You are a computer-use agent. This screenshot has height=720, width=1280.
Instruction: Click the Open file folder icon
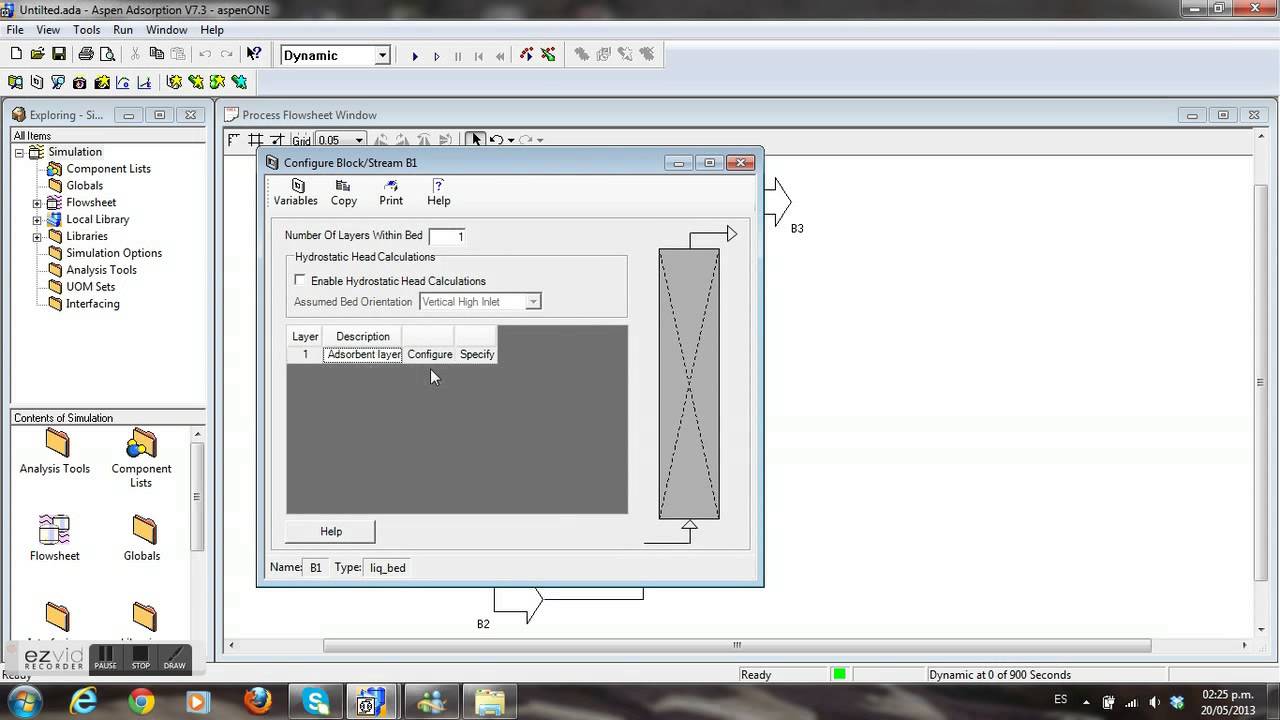[x=37, y=55]
